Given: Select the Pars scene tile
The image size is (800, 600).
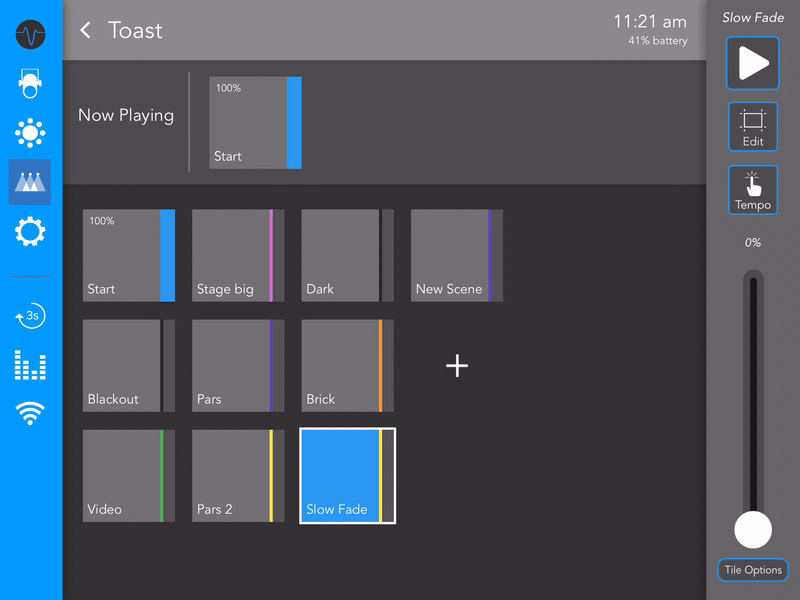Looking at the screenshot, I should [x=238, y=365].
